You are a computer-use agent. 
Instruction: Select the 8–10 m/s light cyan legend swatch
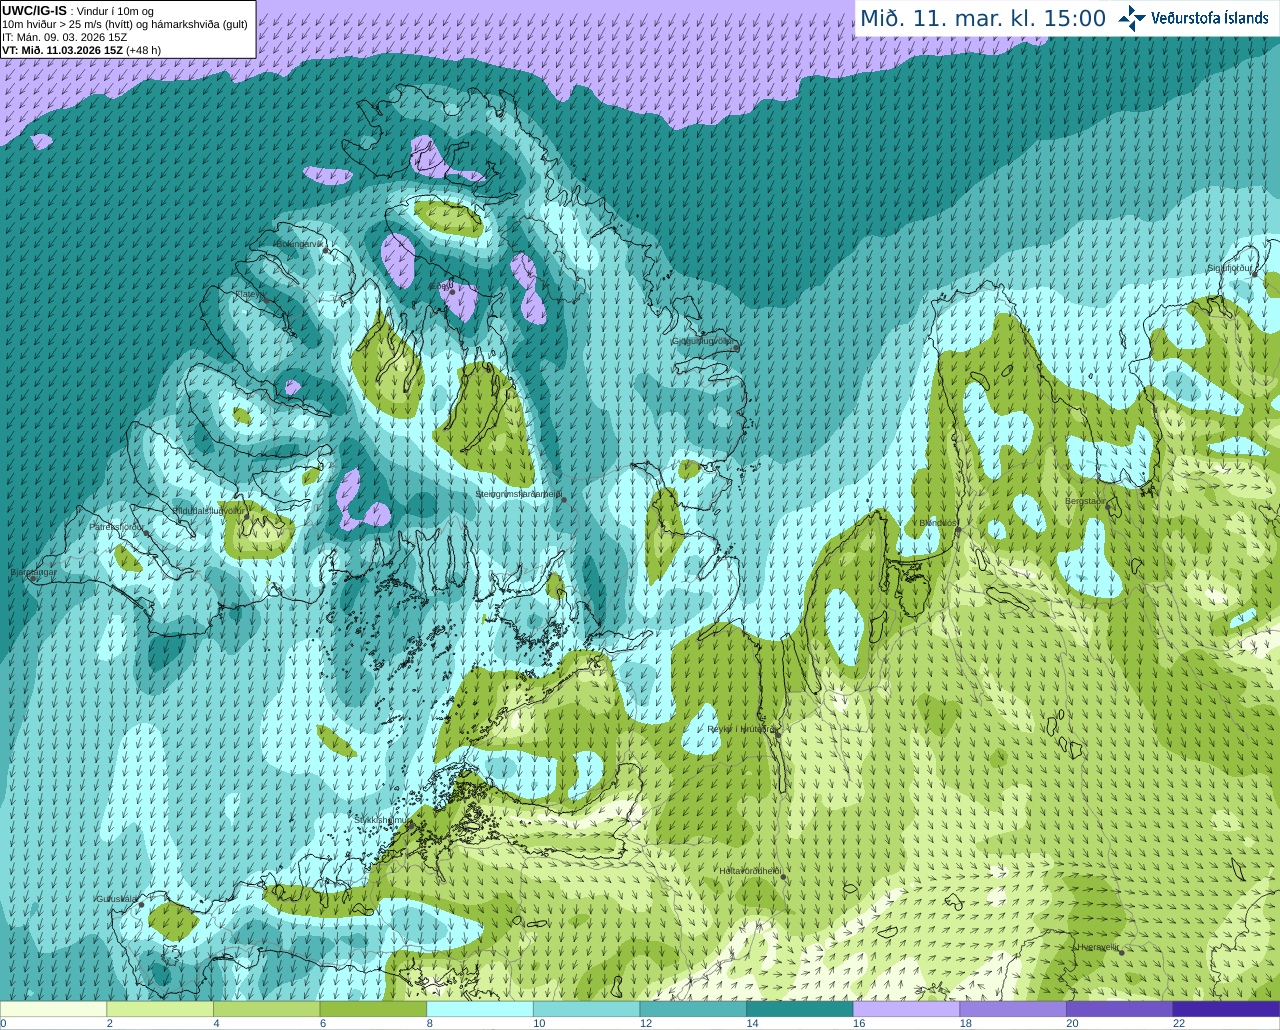(x=480, y=1009)
